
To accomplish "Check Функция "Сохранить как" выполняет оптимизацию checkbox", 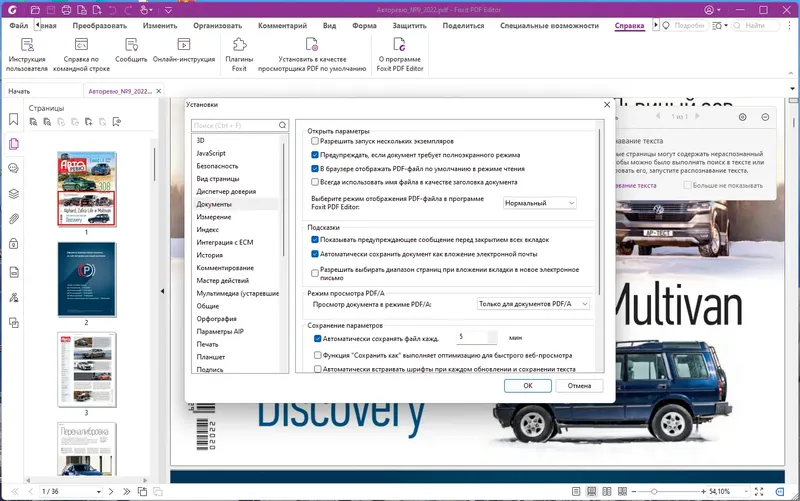I will coord(317,355).
